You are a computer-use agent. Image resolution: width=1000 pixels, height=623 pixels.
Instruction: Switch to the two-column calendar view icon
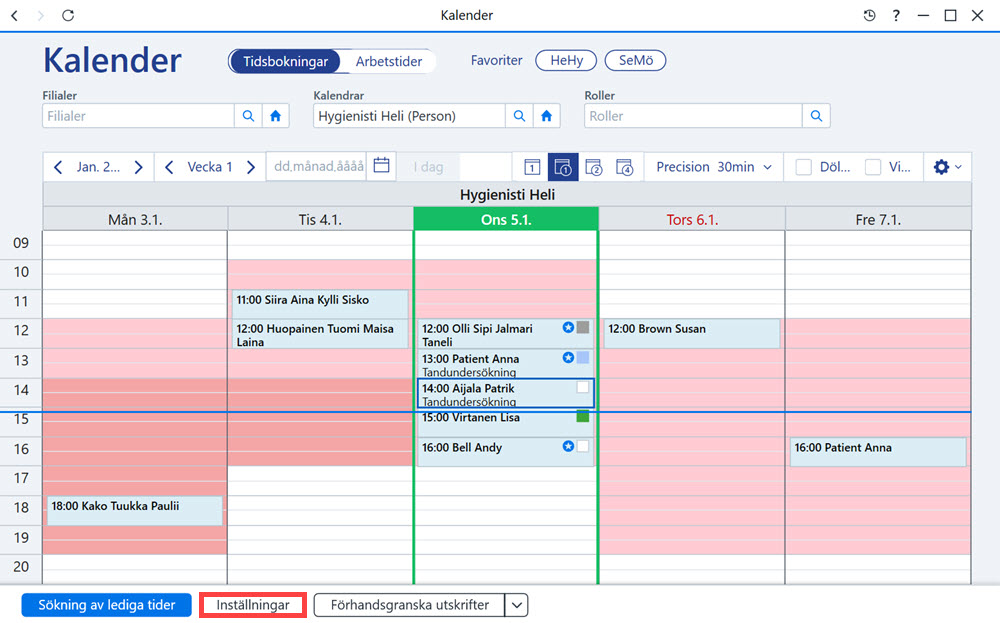594,167
